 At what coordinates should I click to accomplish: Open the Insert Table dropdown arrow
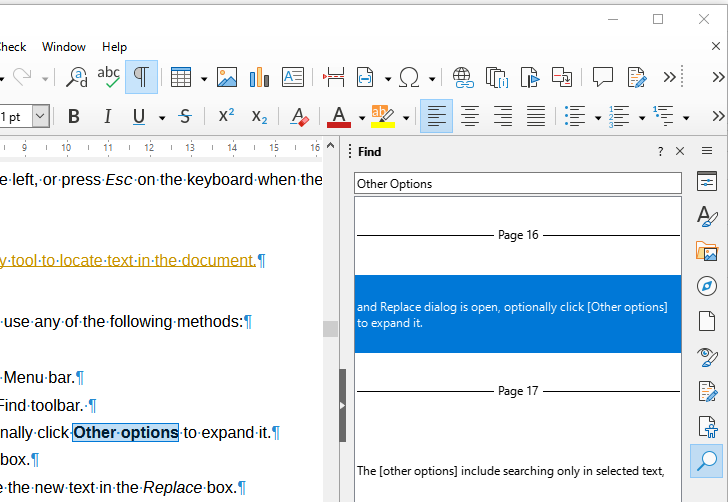pos(204,78)
